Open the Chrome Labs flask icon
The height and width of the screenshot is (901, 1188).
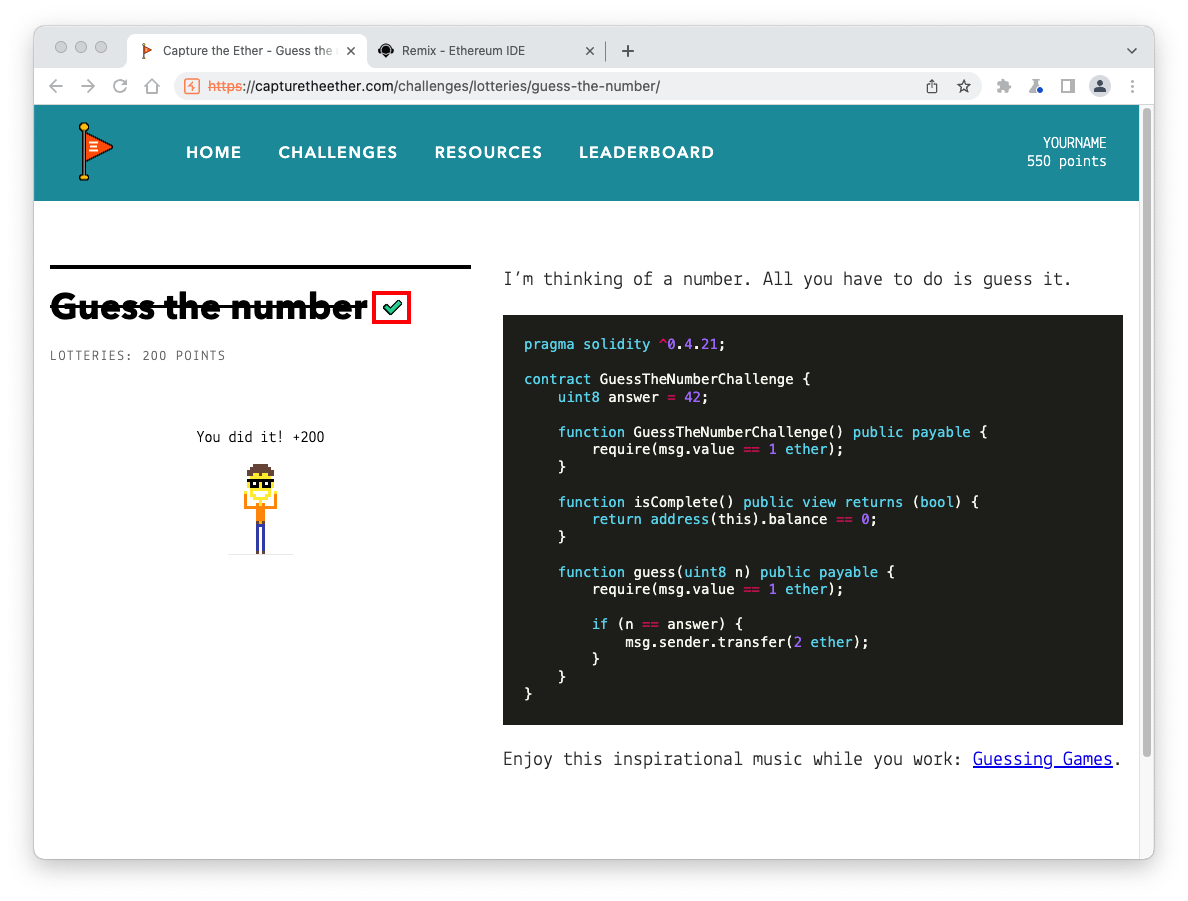coord(1036,86)
